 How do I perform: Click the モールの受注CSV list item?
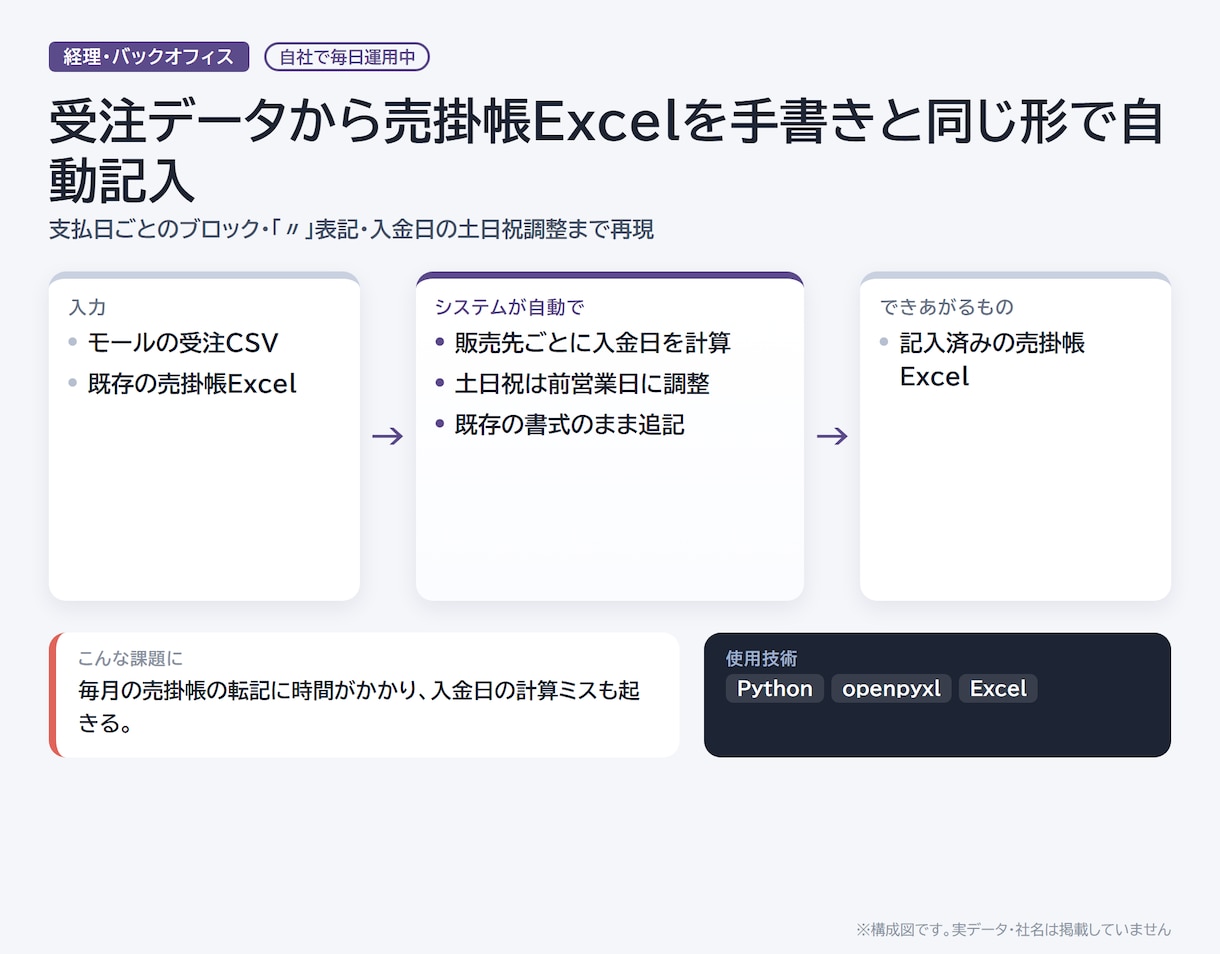pos(182,343)
